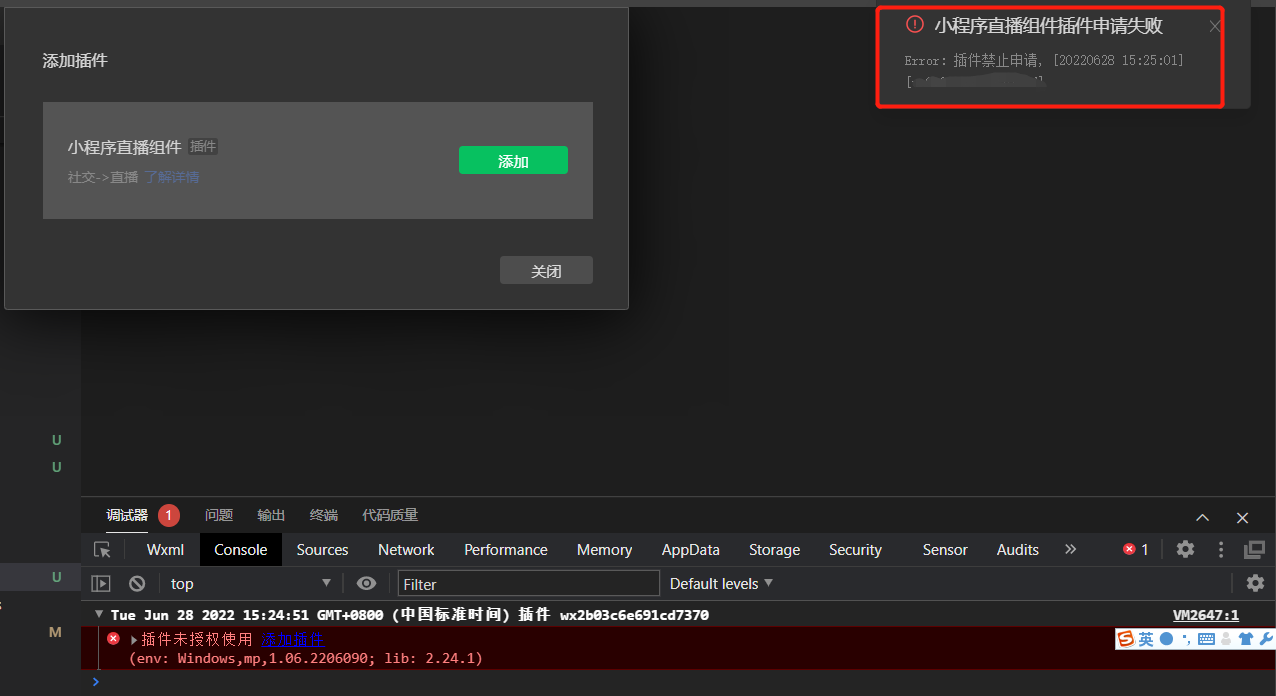This screenshot has height=696, width=1276.
Task: Toggle Sogou English/Chinese mode button
Action: [1146, 639]
